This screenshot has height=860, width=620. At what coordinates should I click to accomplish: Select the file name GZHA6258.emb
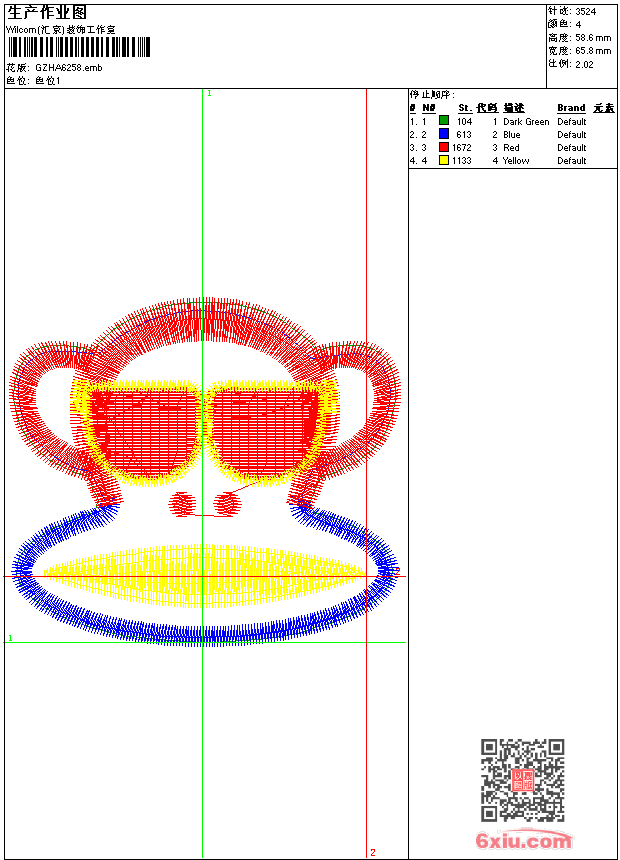pos(69,67)
